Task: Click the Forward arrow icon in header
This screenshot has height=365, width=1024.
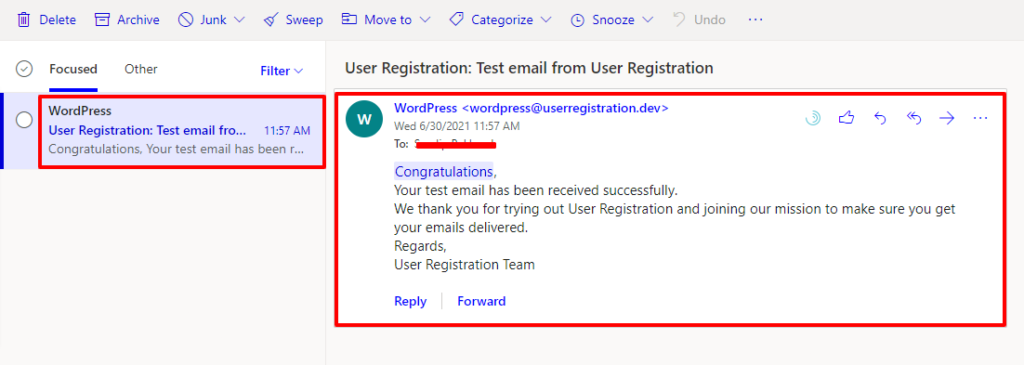Action: (946, 118)
